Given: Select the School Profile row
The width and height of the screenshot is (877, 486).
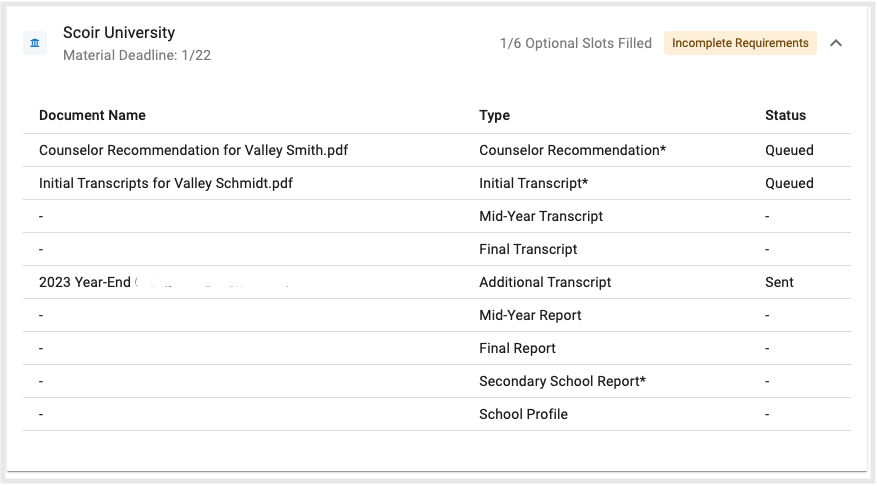Looking at the screenshot, I should click(523, 415).
